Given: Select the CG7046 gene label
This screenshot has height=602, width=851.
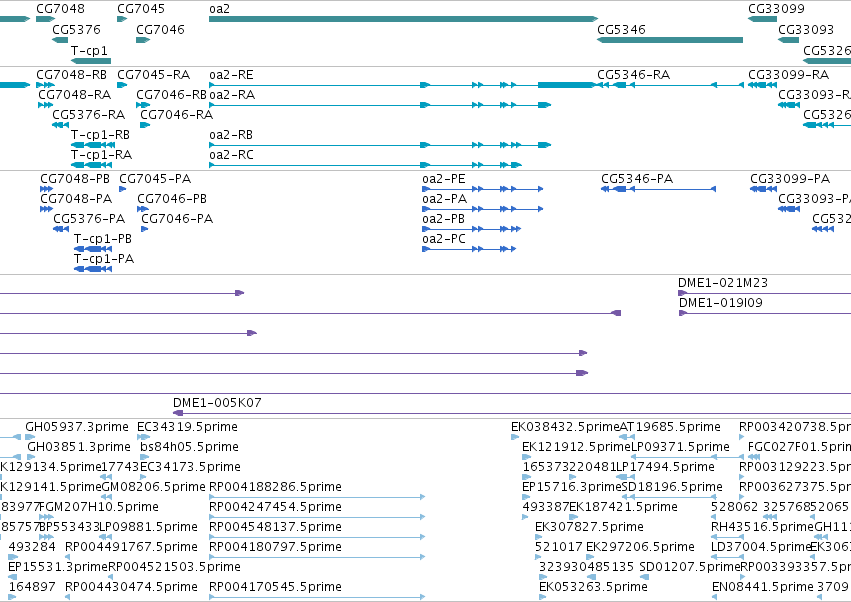Looking at the screenshot, I should click(x=160, y=29).
